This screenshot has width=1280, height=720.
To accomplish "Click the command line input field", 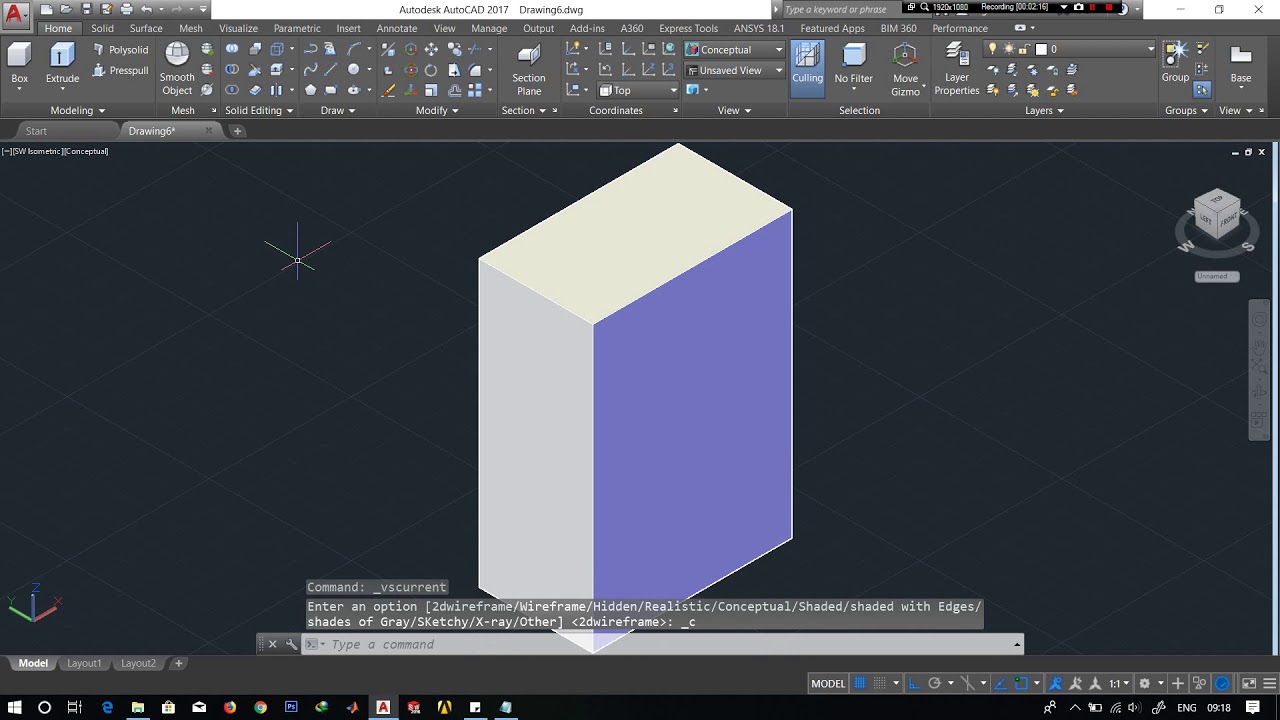I will 665,644.
